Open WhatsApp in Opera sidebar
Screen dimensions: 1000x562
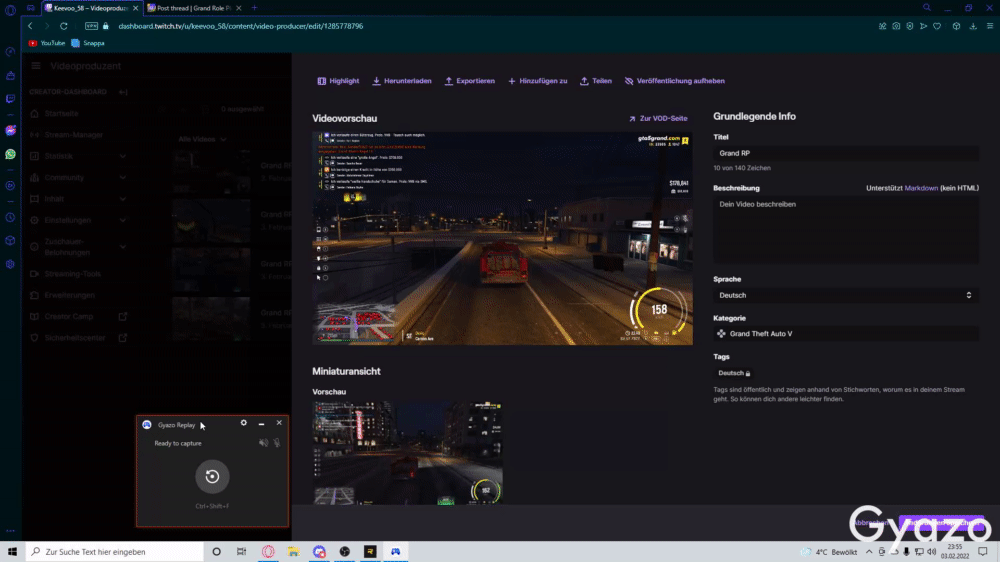[x=10, y=154]
